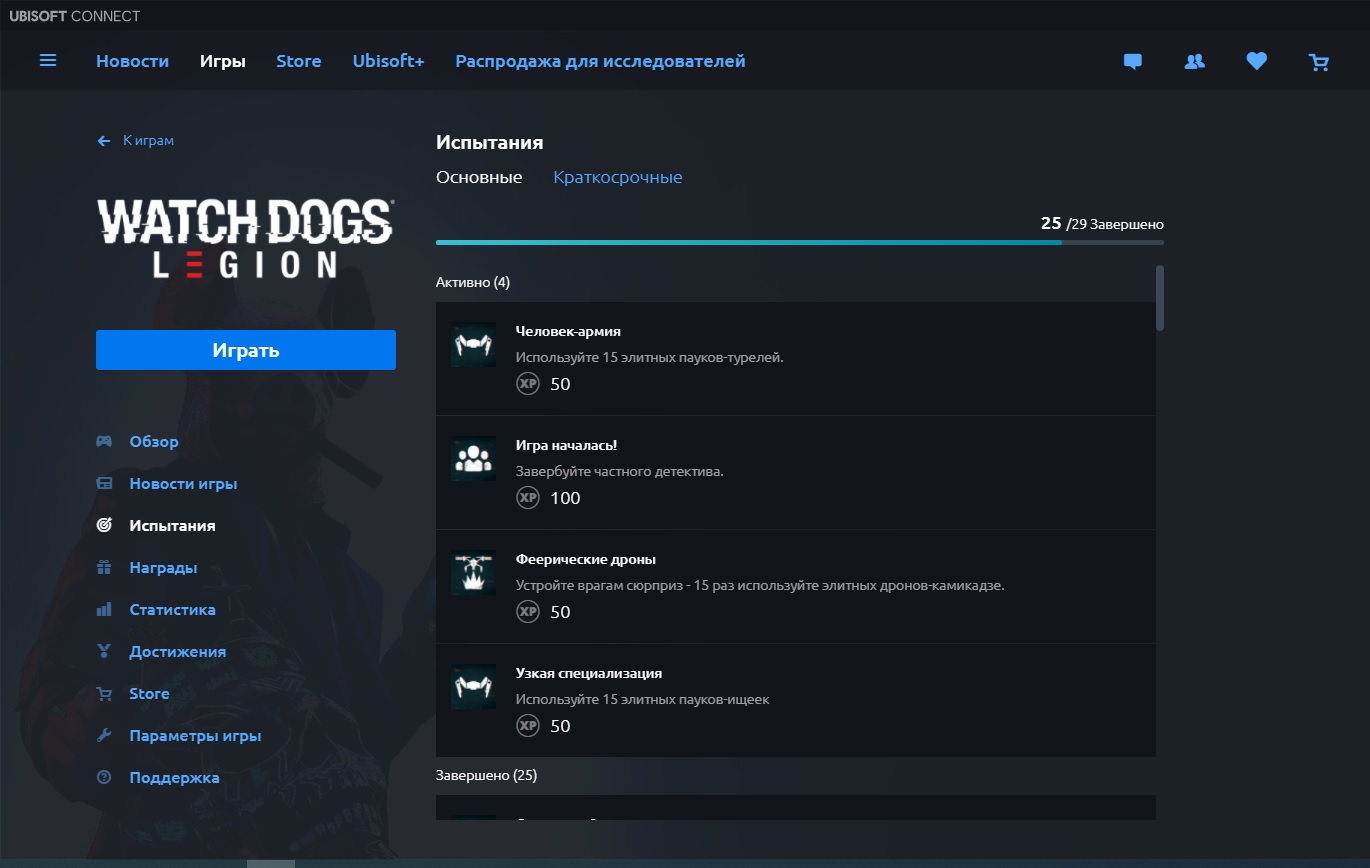1370x868 pixels.
Task: Switch to the Краткосрочные challenges tab
Action: 618,178
